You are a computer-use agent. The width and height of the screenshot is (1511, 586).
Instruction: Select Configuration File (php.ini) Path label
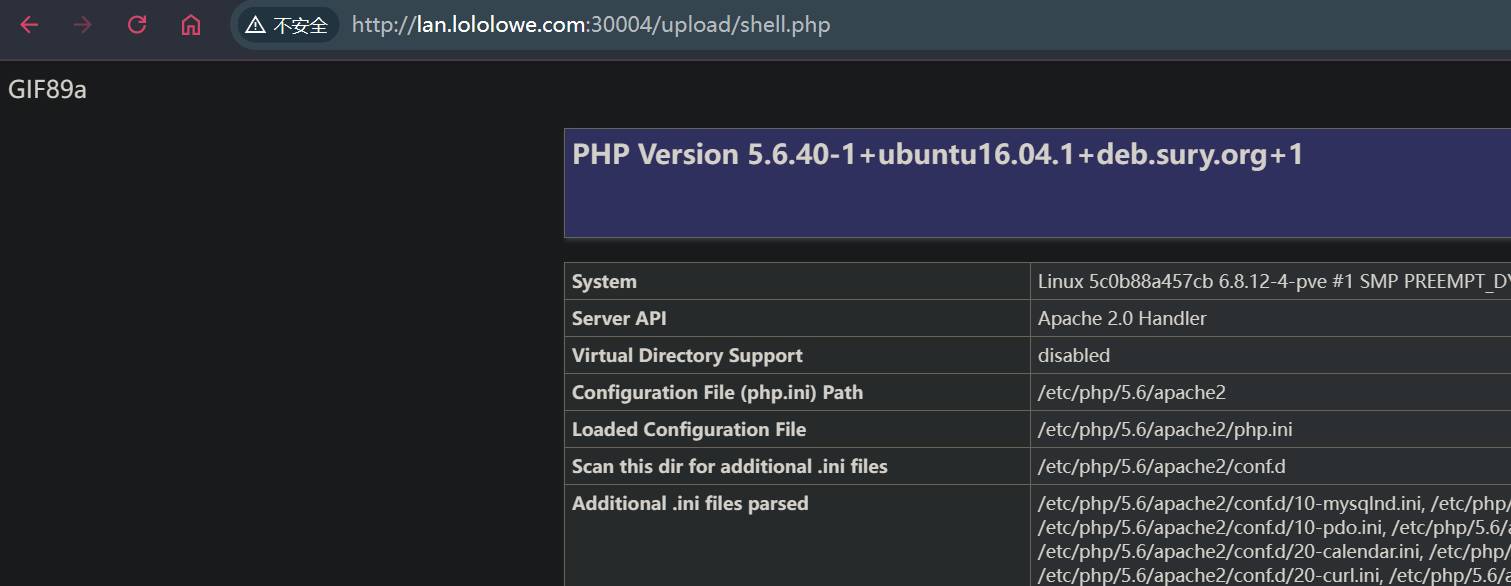[717, 393]
